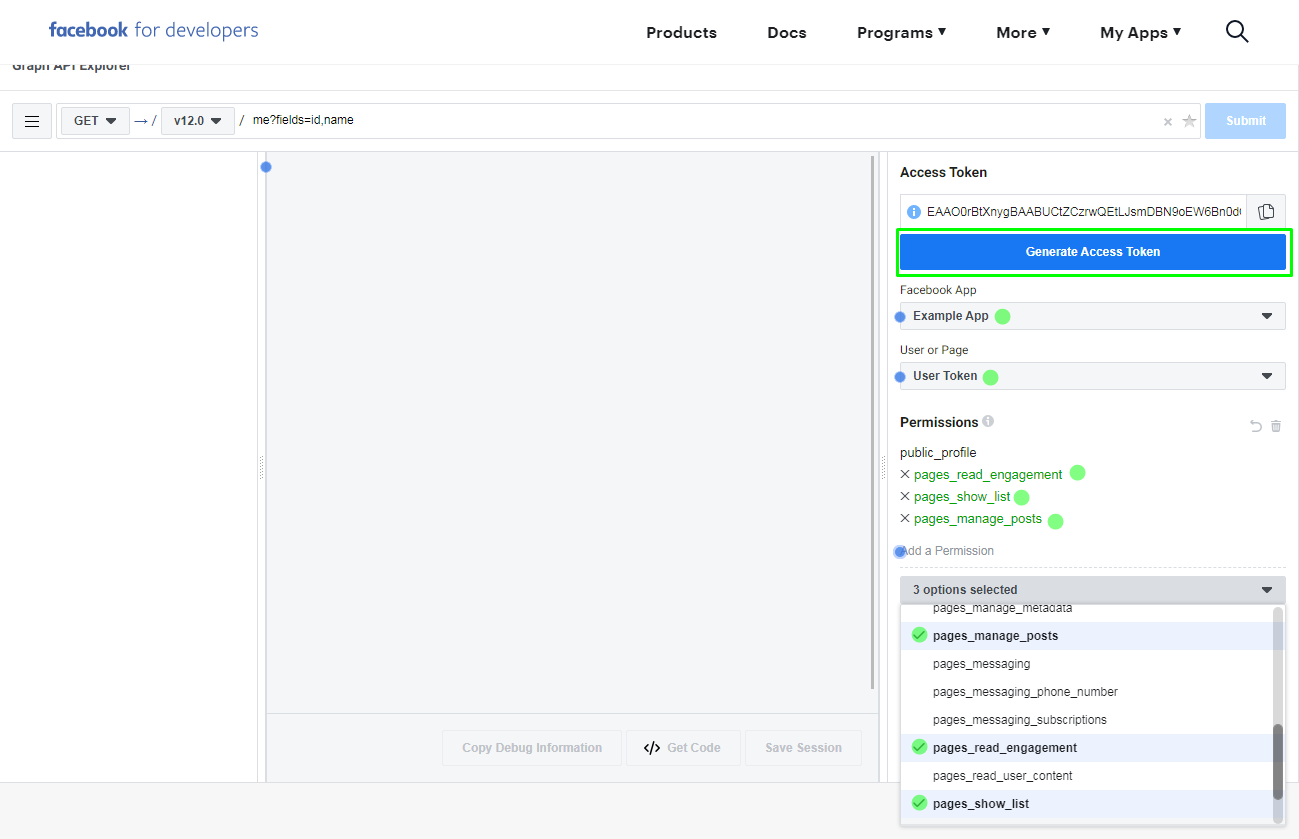This screenshot has width=1299, height=839.
Task: Go to facebook for developers home logo
Action: [x=153, y=30]
